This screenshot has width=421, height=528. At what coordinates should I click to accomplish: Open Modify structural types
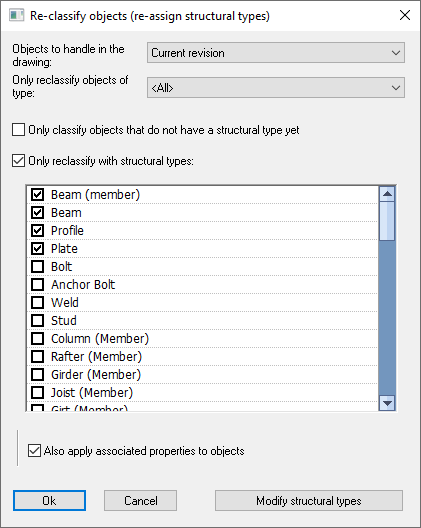click(x=309, y=501)
